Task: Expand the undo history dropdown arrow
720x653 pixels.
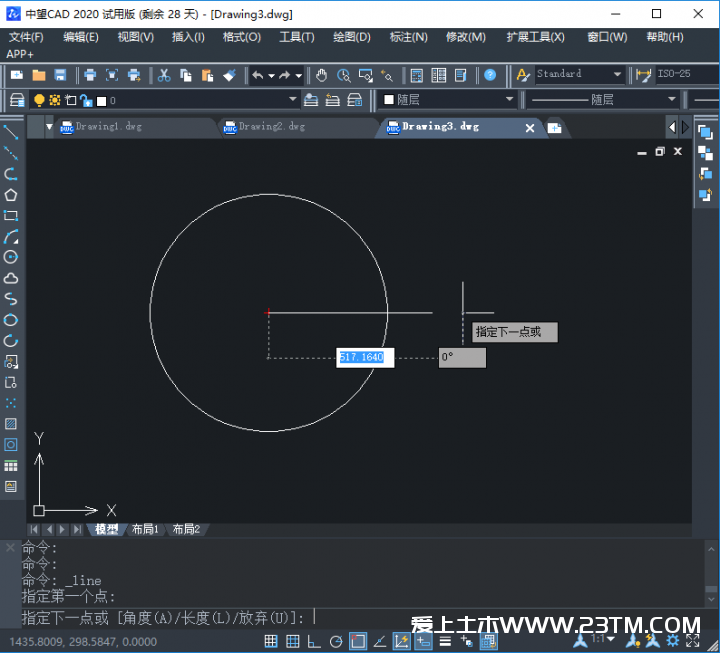Action: (272, 75)
